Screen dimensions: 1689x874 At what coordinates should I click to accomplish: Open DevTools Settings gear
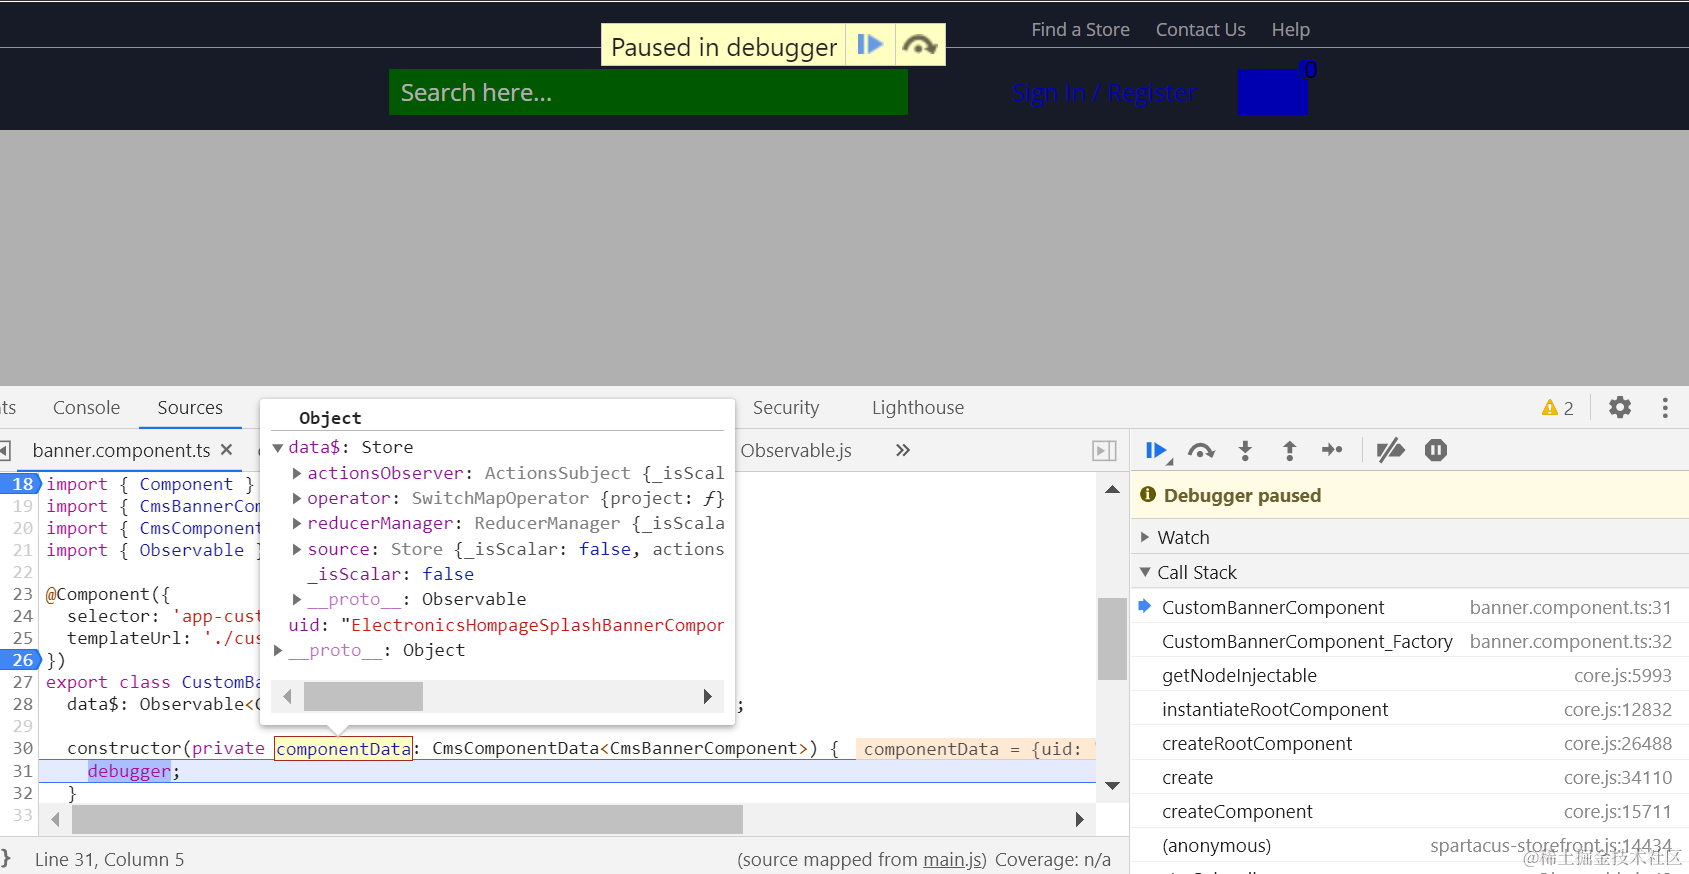pos(1620,407)
